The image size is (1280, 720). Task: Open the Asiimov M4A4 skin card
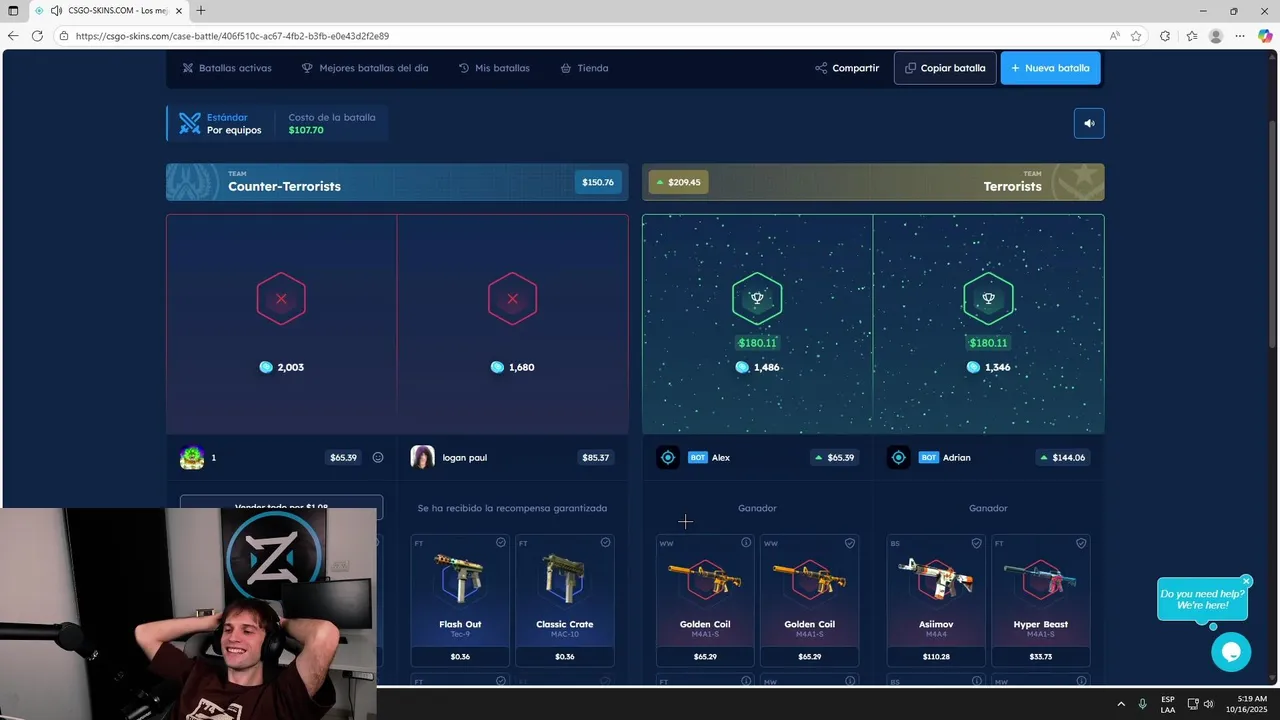click(x=936, y=600)
